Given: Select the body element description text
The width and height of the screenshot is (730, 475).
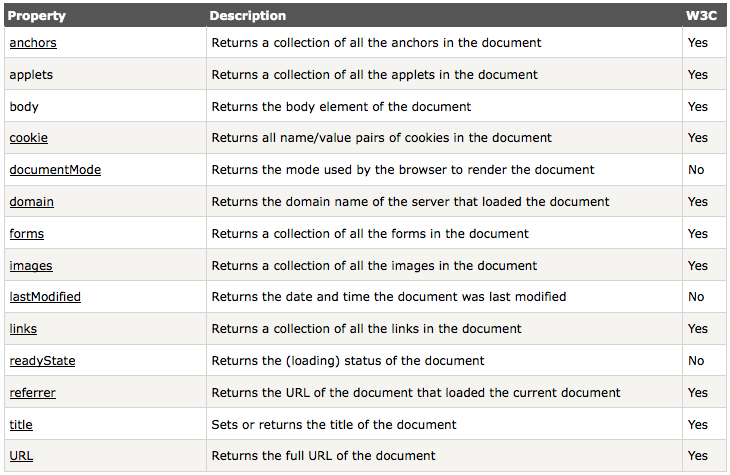Looking at the screenshot, I should tap(341, 107).
